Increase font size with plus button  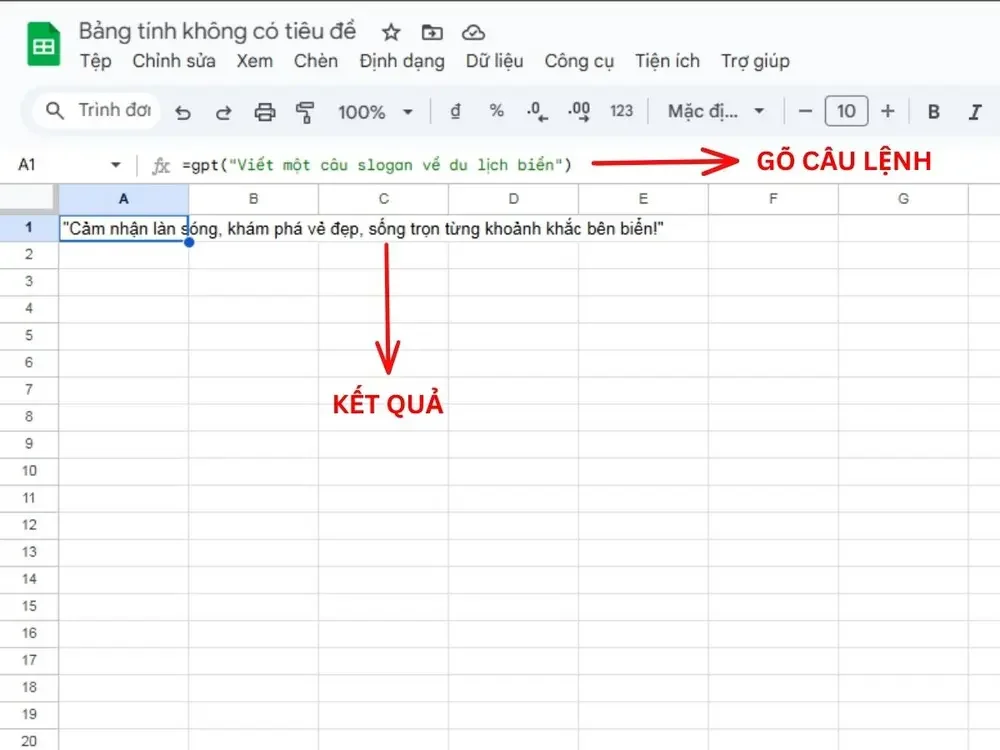pyautogui.click(x=888, y=112)
